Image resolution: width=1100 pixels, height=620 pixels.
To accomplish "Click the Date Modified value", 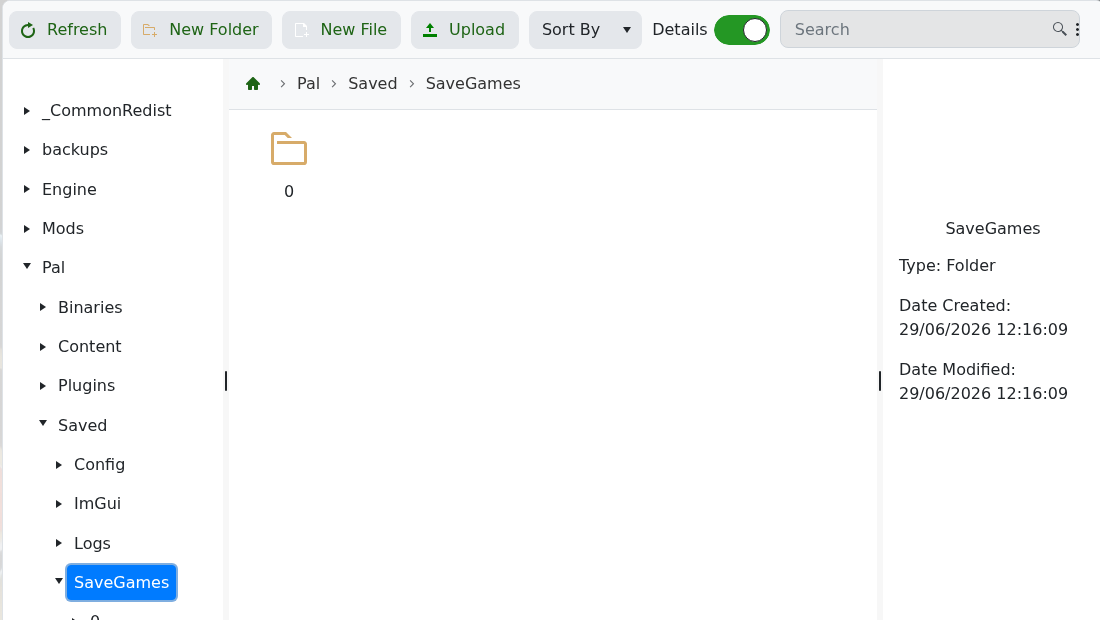I will pyautogui.click(x=983, y=393).
